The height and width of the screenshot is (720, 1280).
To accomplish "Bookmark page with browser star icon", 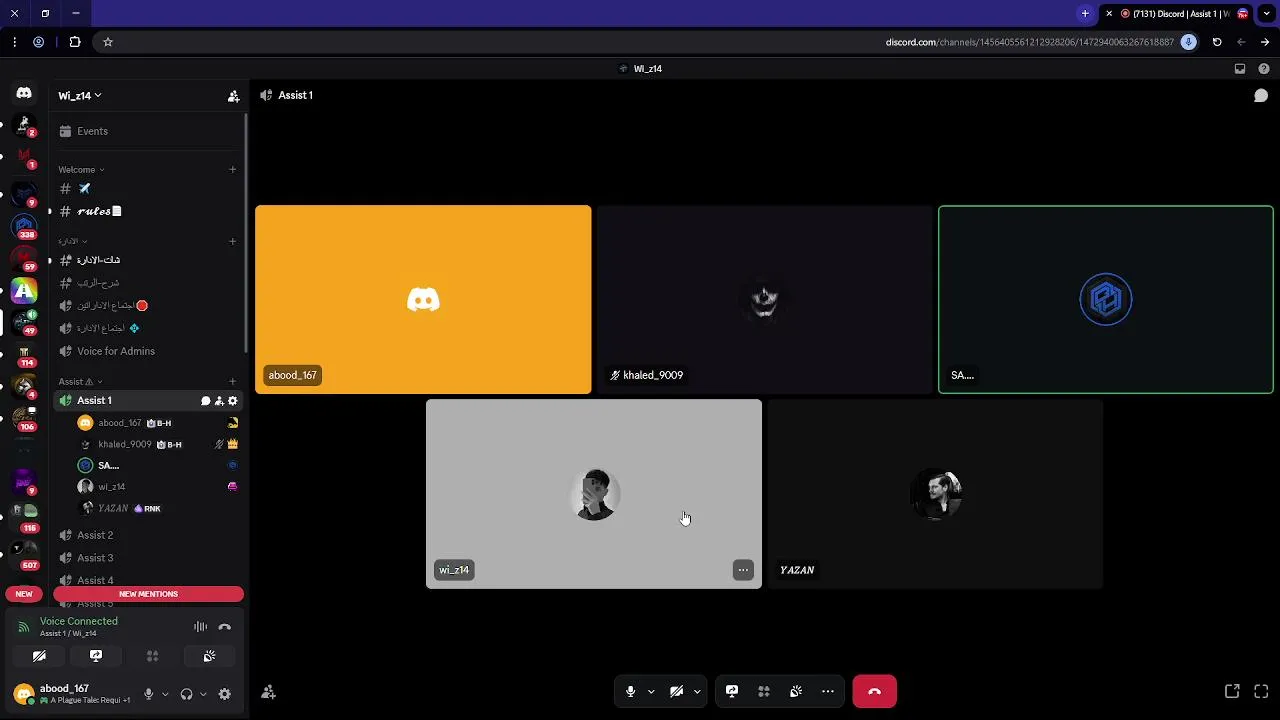I will (108, 42).
